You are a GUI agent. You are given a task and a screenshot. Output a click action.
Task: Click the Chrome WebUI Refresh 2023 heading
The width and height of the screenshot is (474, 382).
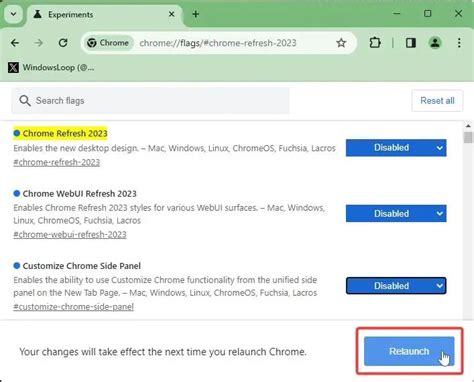point(80,194)
